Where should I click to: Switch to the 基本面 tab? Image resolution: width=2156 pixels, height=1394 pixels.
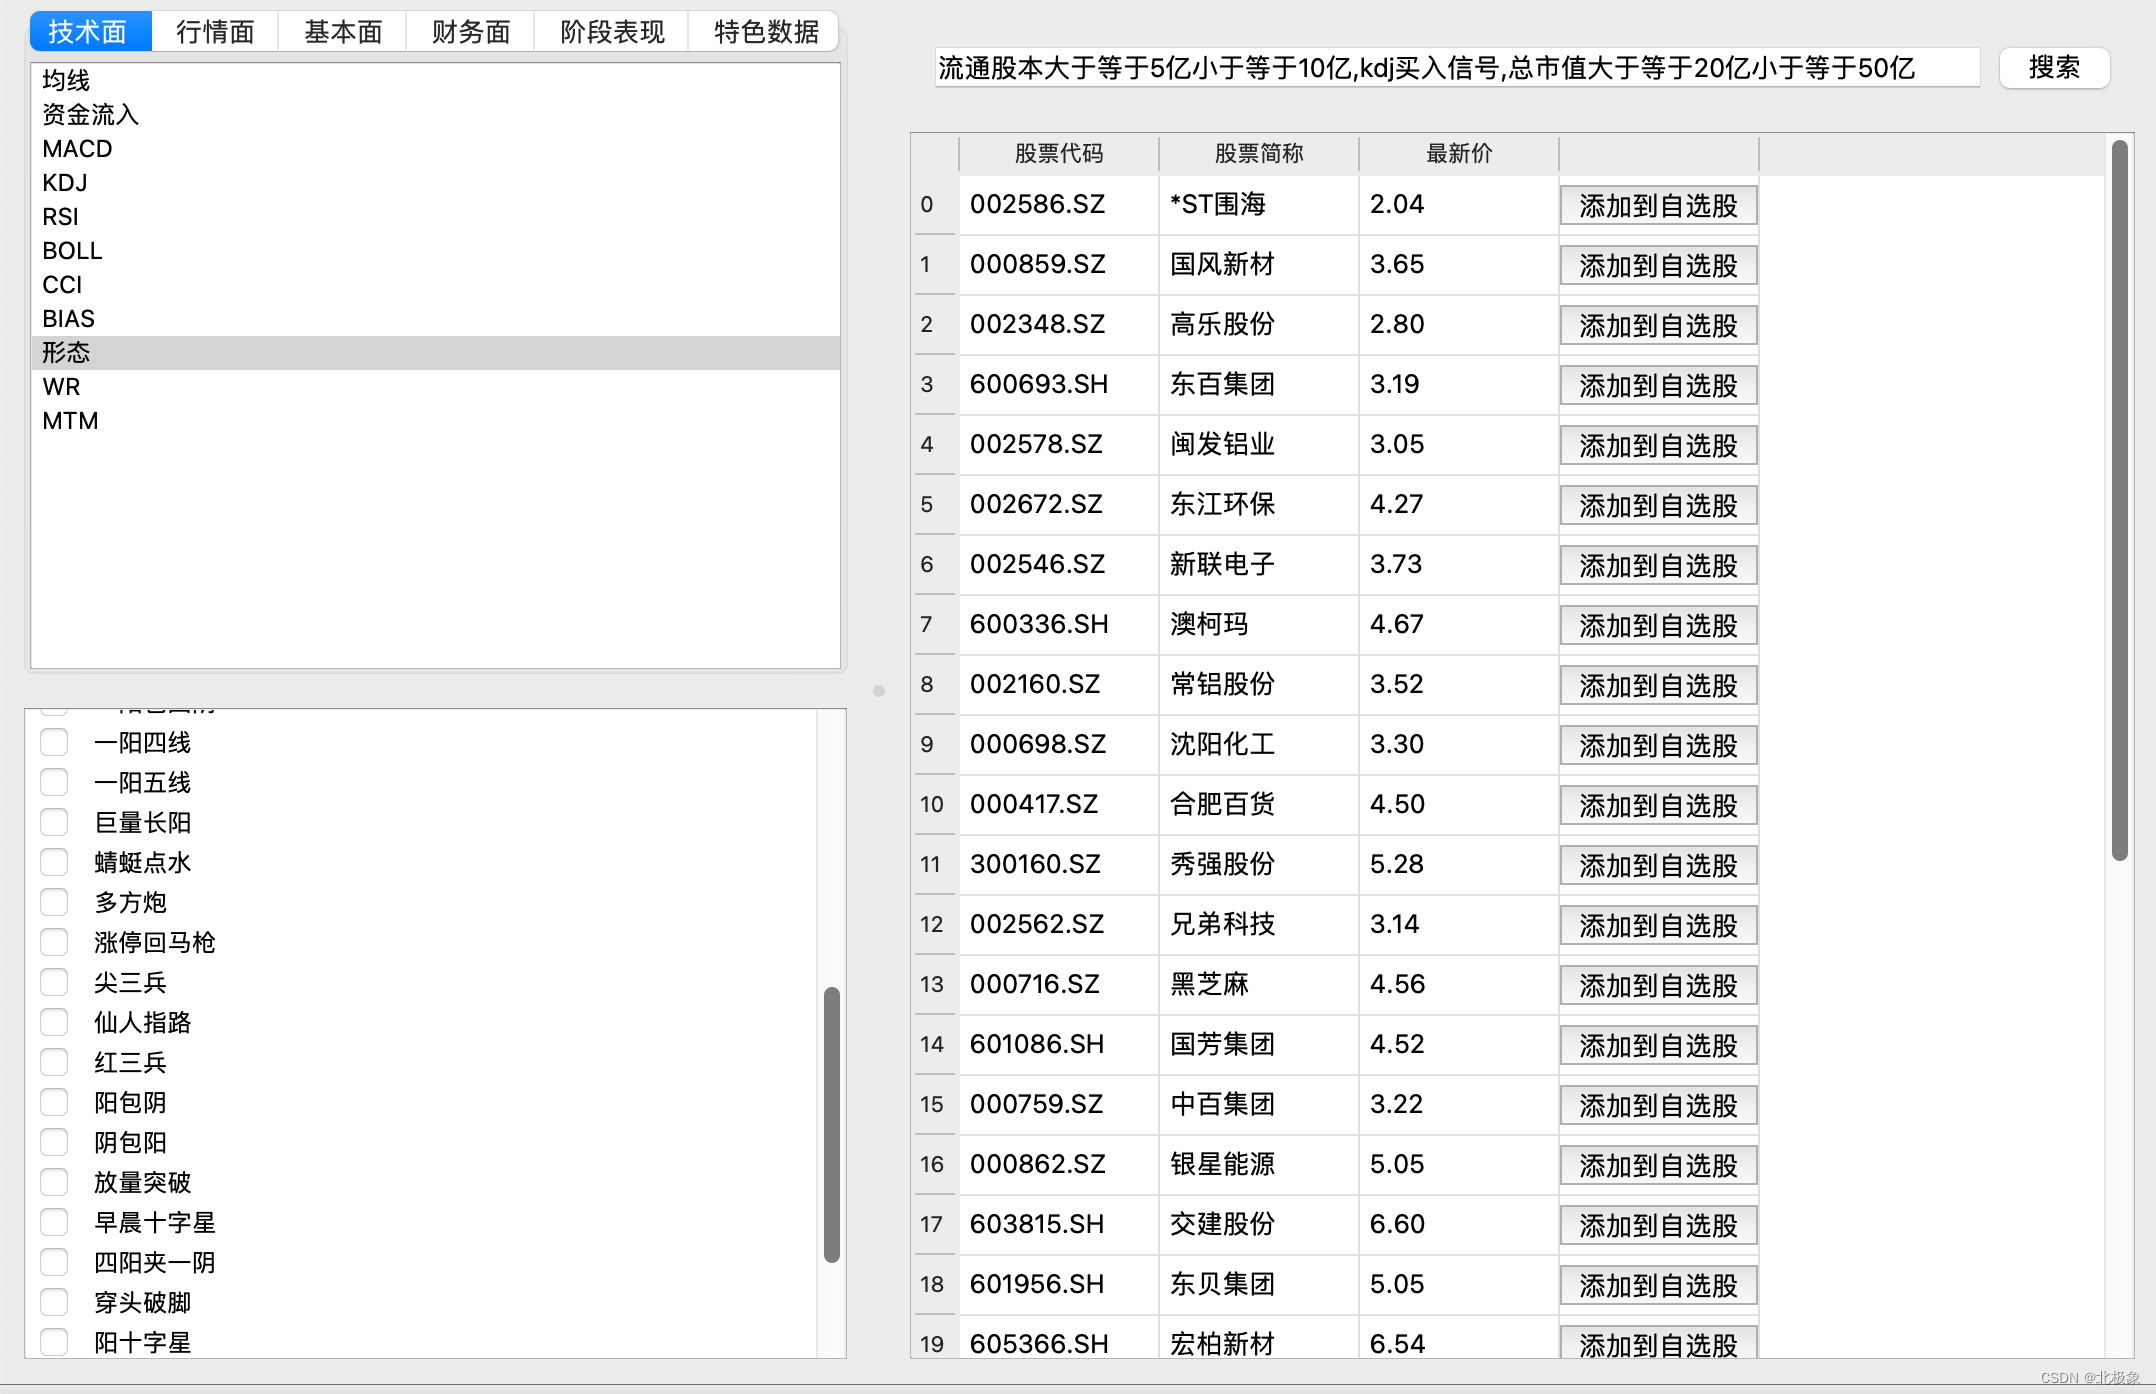[x=343, y=32]
